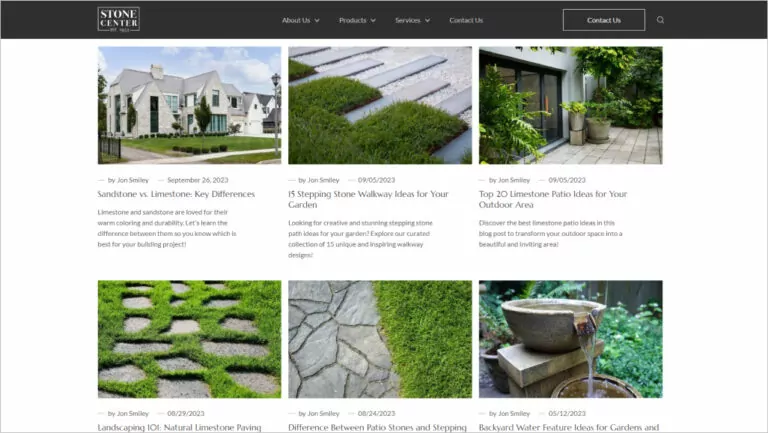Viewport: 768px width, 433px height.
Task: Open the limestone patio image
Action: (570, 105)
